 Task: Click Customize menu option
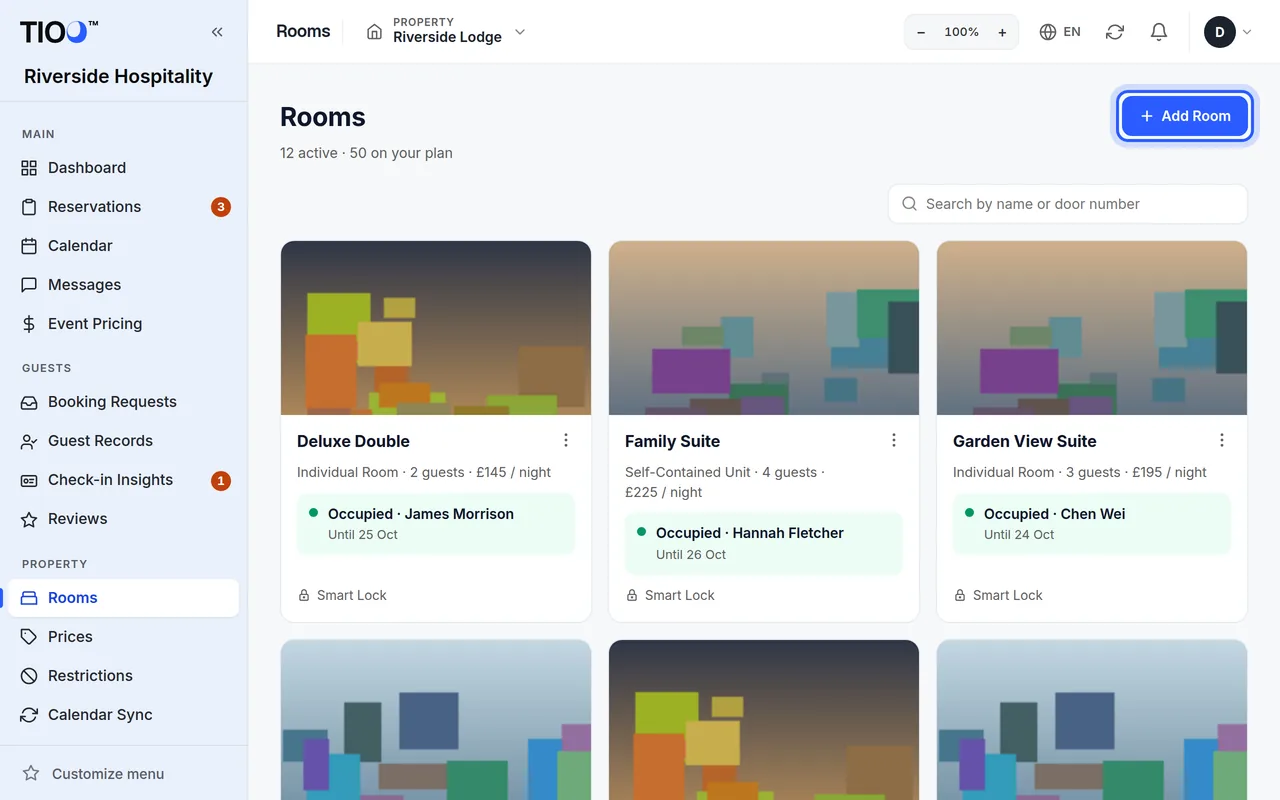pyautogui.click(x=93, y=774)
